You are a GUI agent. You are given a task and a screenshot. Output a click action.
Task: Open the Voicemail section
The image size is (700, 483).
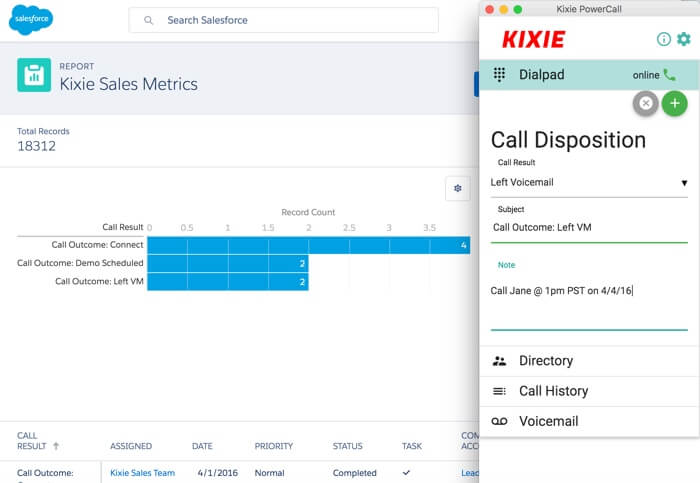coord(589,421)
